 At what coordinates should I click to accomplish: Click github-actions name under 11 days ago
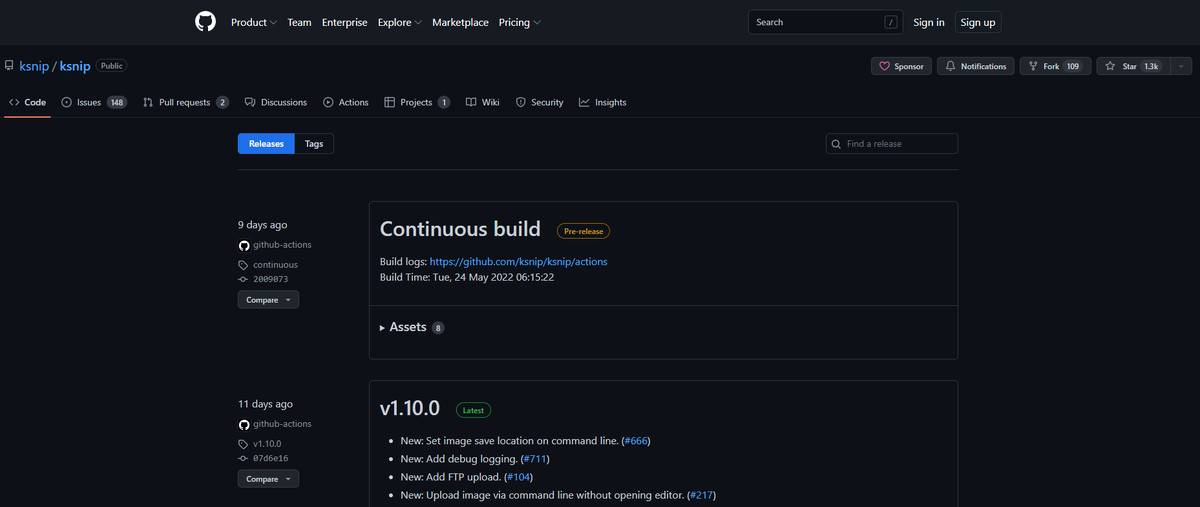[282, 424]
